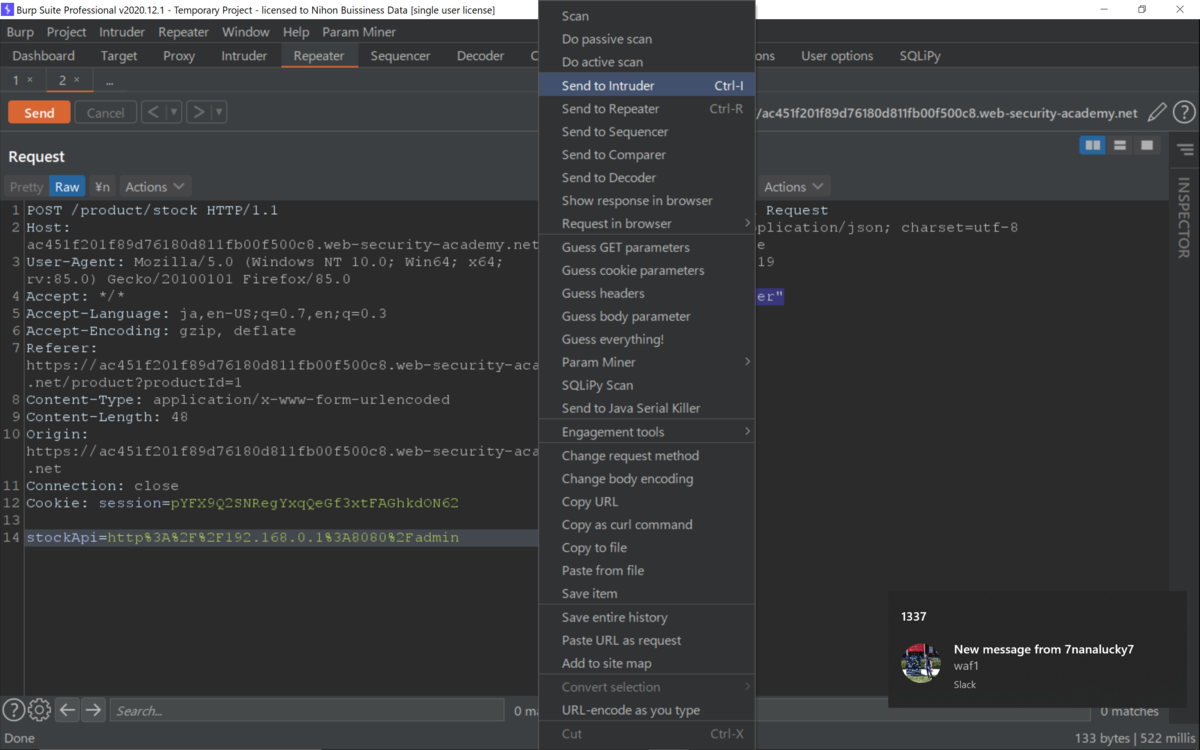The height and width of the screenshot is (750, 1200).
Task: Select Save item
Action: pos(646,593)
